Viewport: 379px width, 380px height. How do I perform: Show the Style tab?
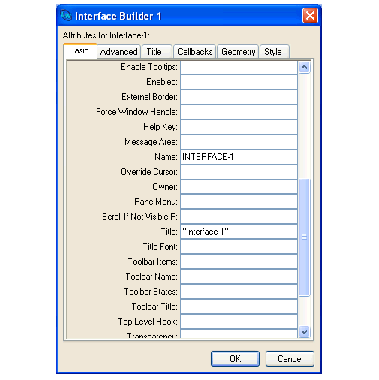(274, 52)
